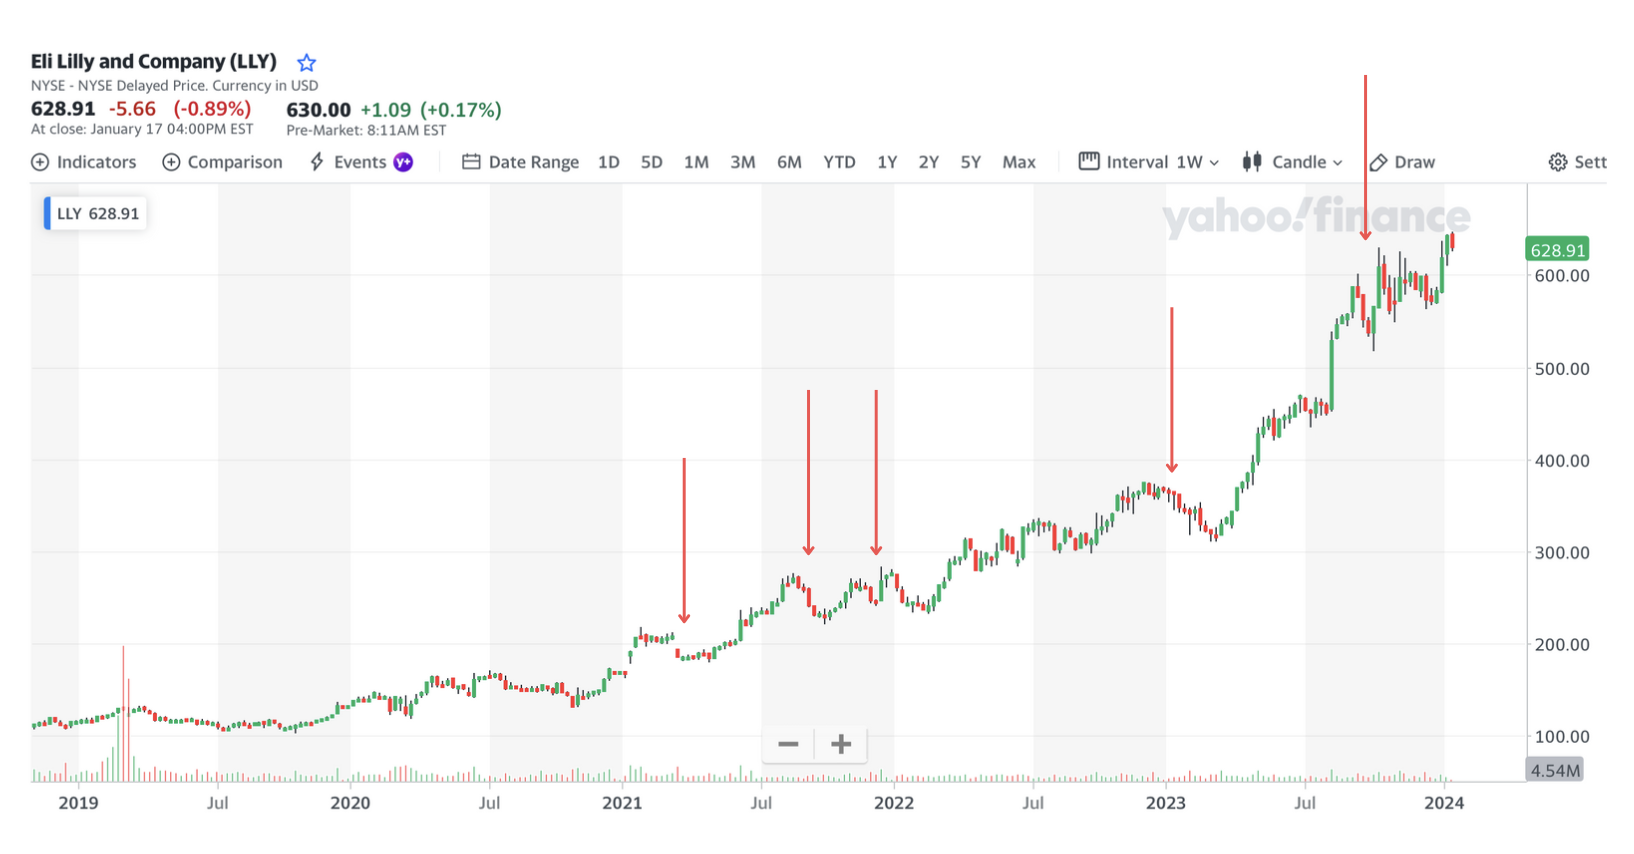Expand the Interval 1W dropdown
This screenshot has width=1634, height=854.
(1149, 162)
